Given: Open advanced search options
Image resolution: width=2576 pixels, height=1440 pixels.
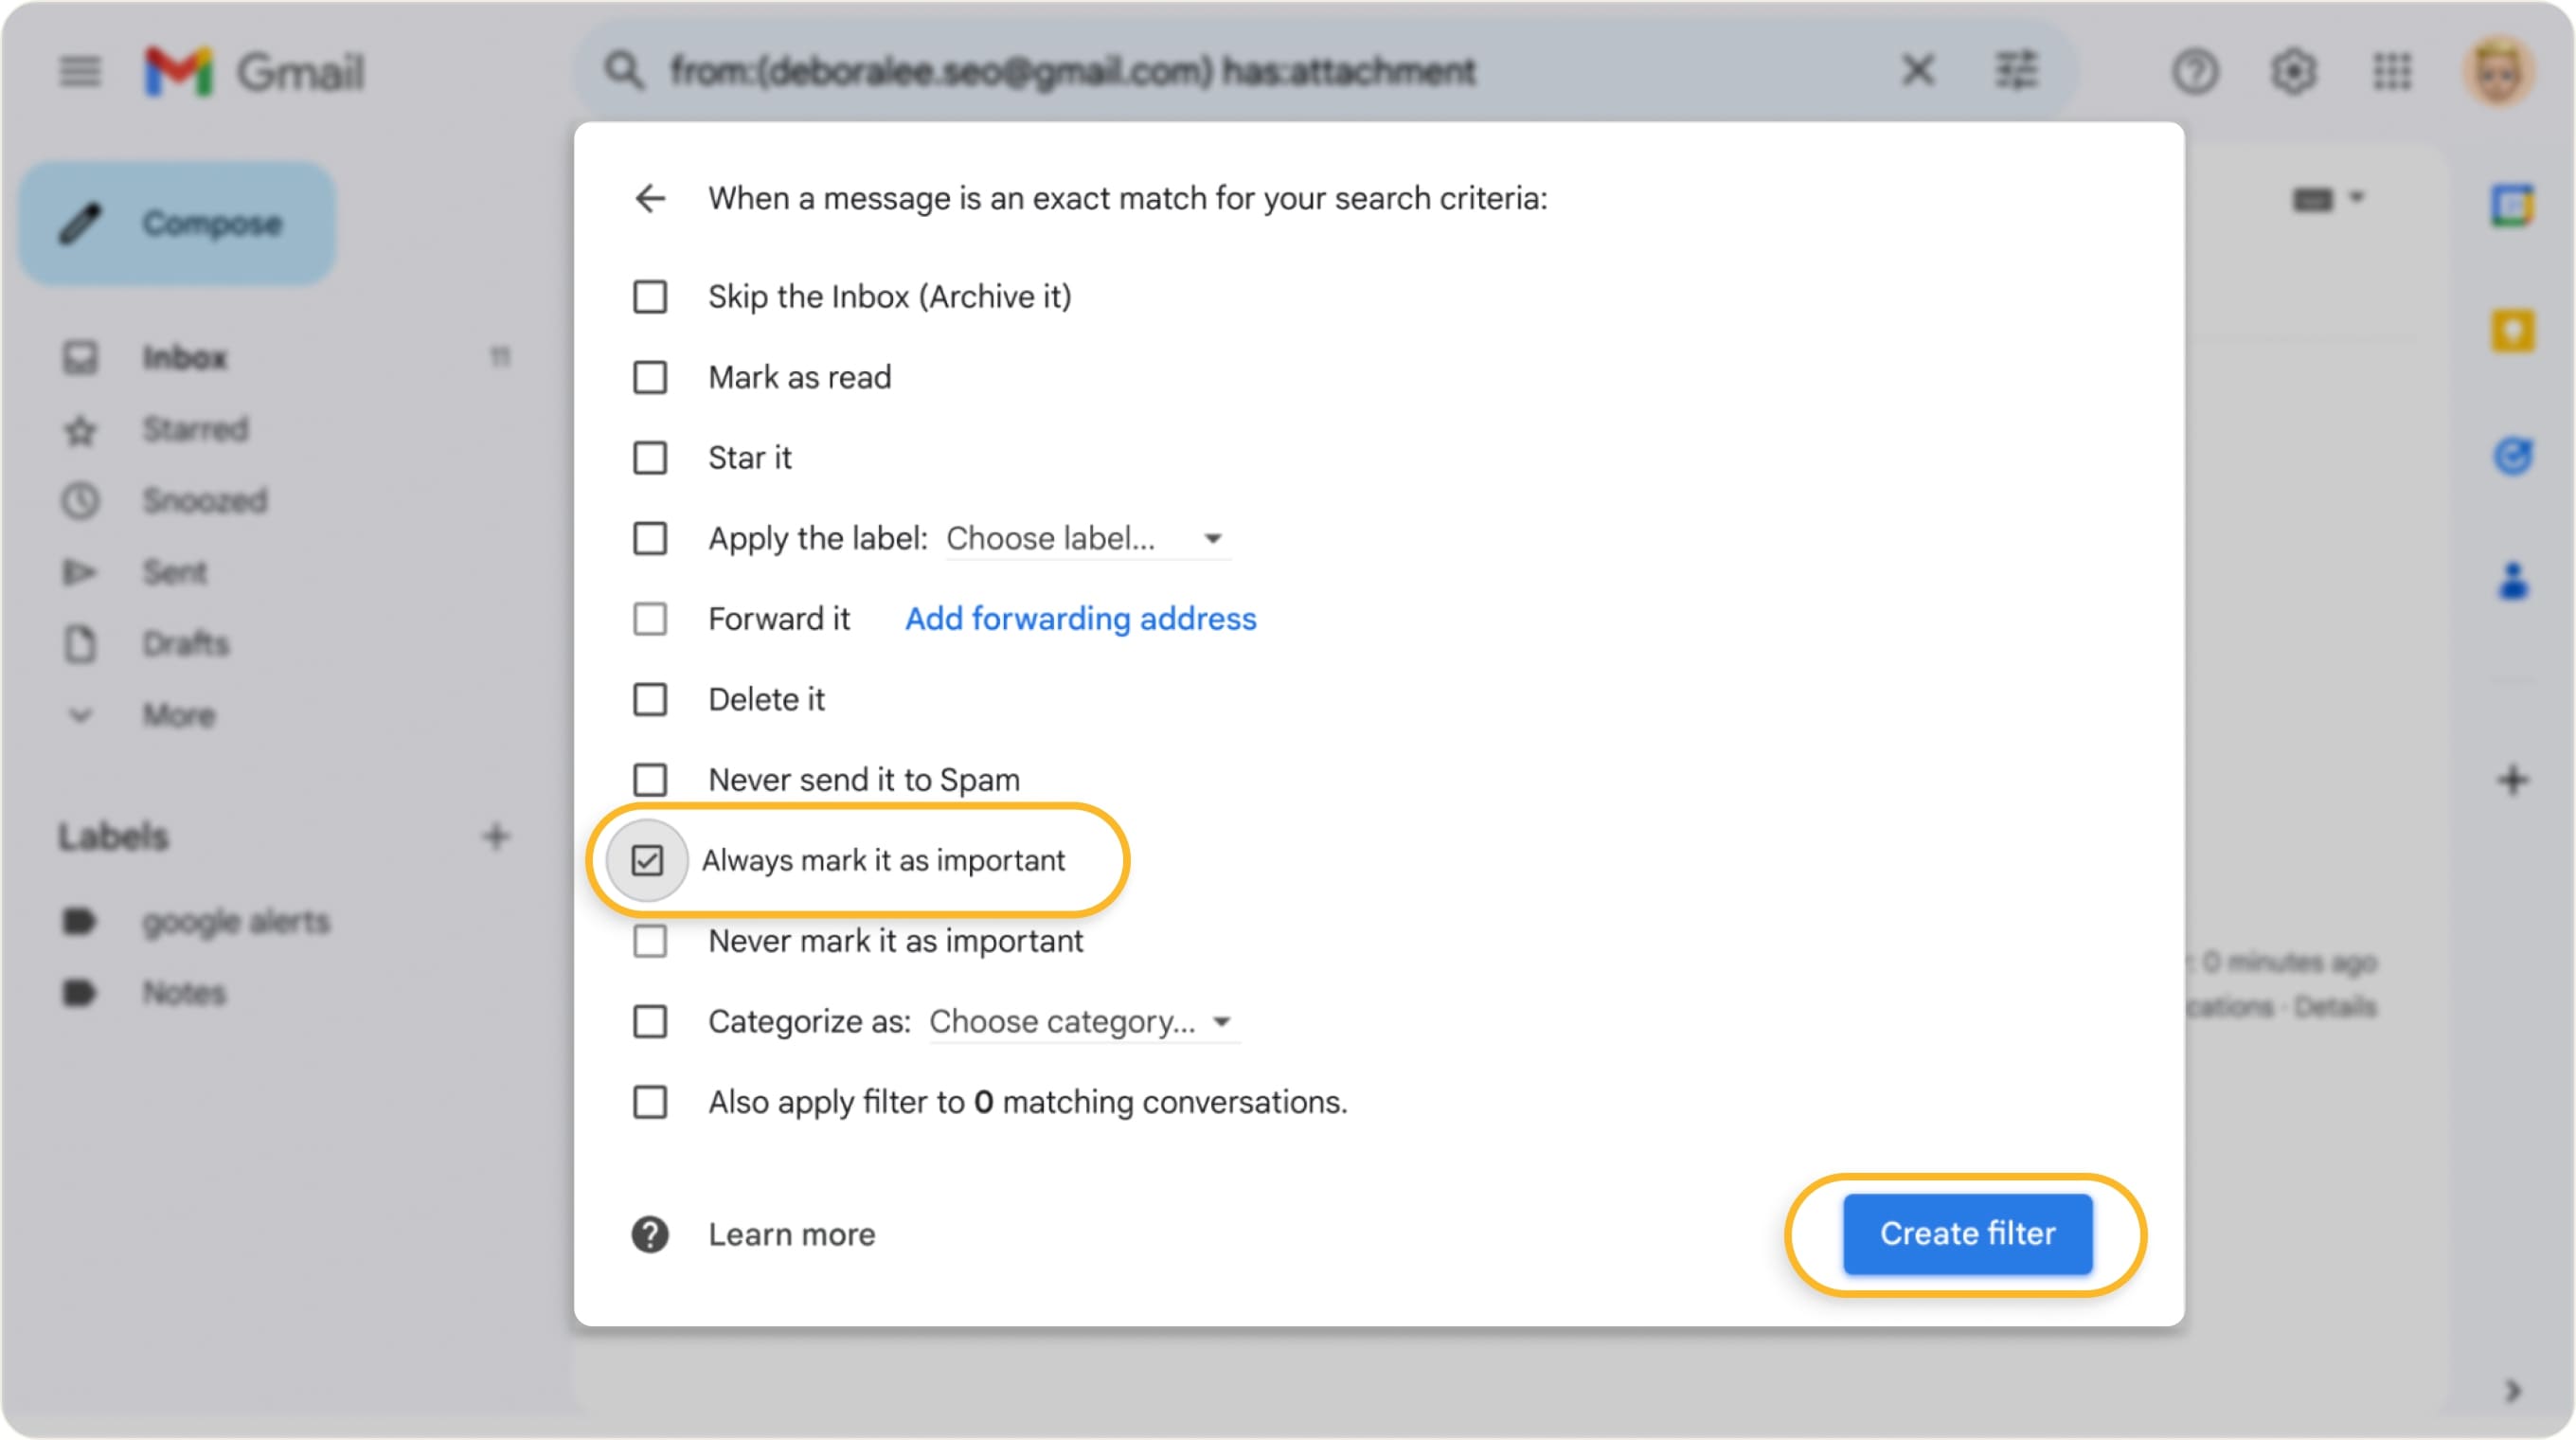Looking at the screenshot, I should click(2017, 70).
